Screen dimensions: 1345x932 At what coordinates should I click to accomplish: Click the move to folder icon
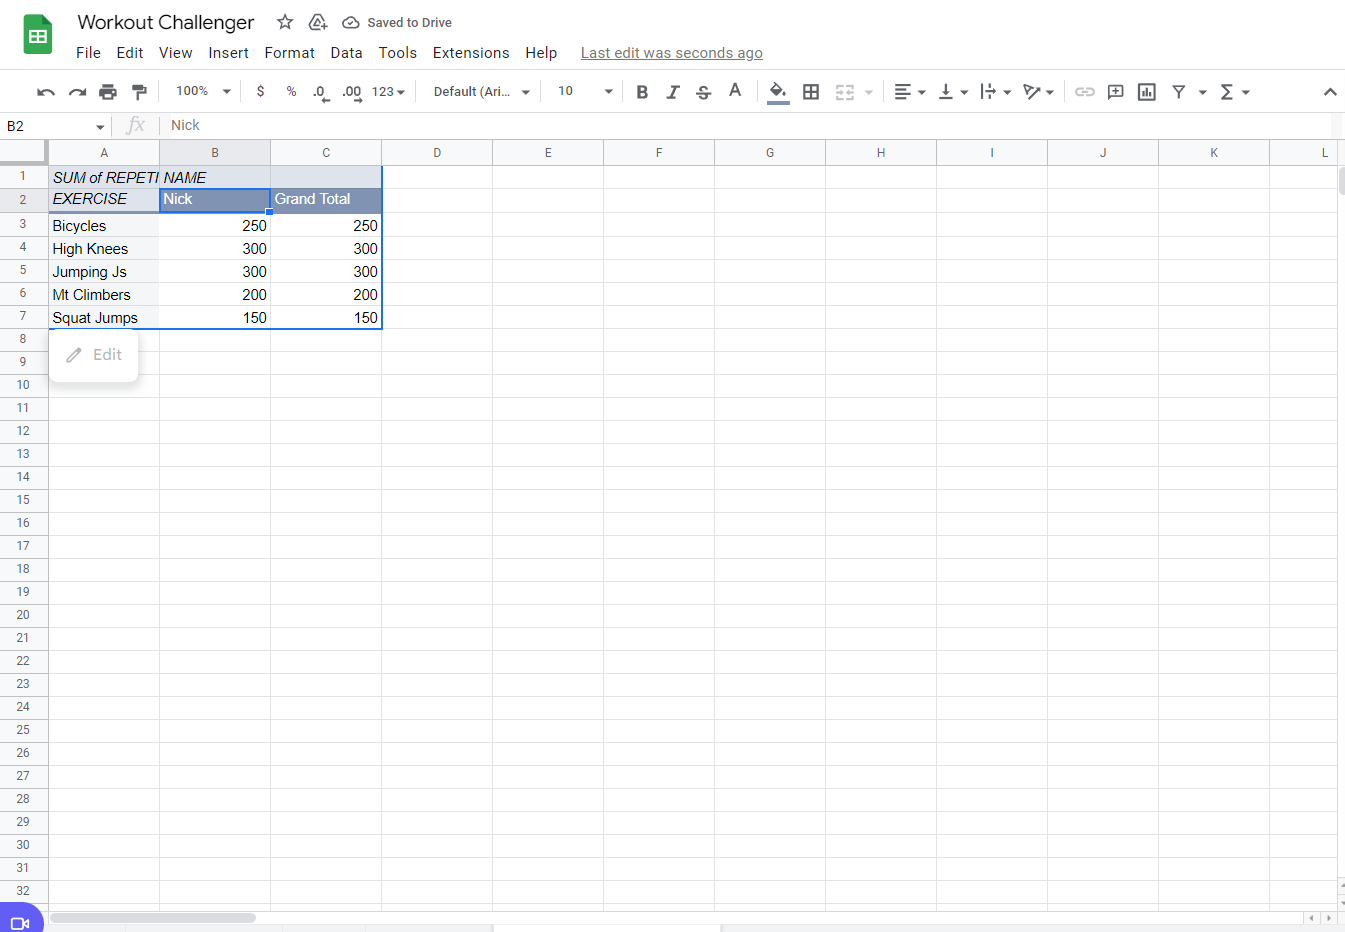point(318,22)
